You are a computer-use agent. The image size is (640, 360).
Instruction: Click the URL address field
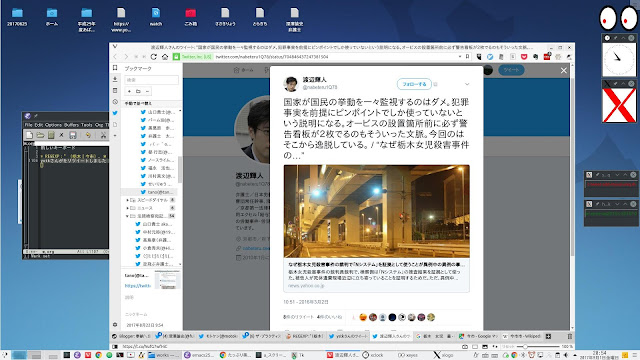tap(335, 57)
